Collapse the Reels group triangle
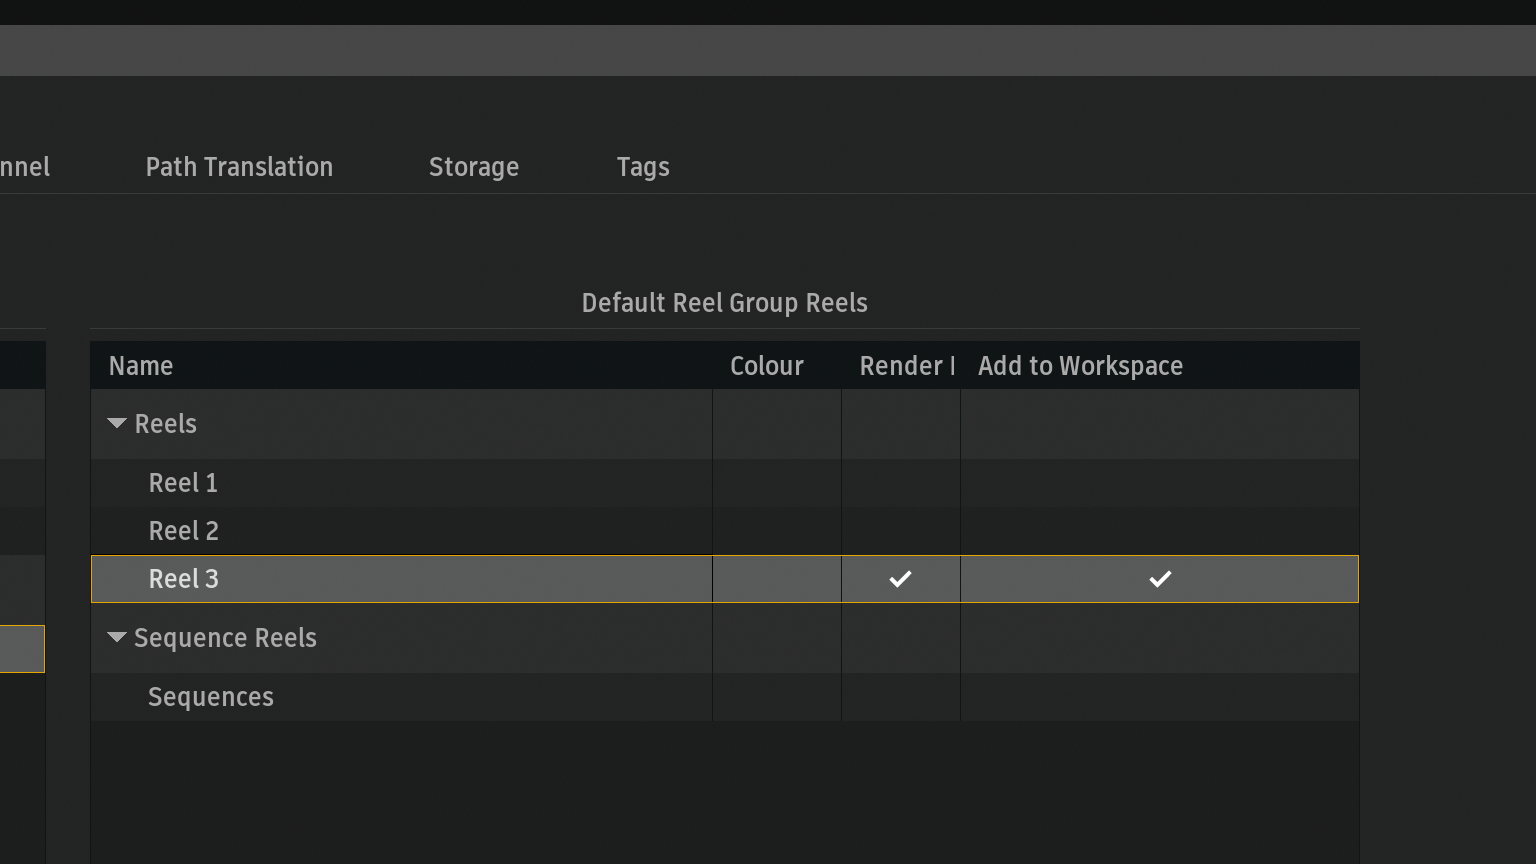This screenshot has width=1536, height=864. pos(117,424)
